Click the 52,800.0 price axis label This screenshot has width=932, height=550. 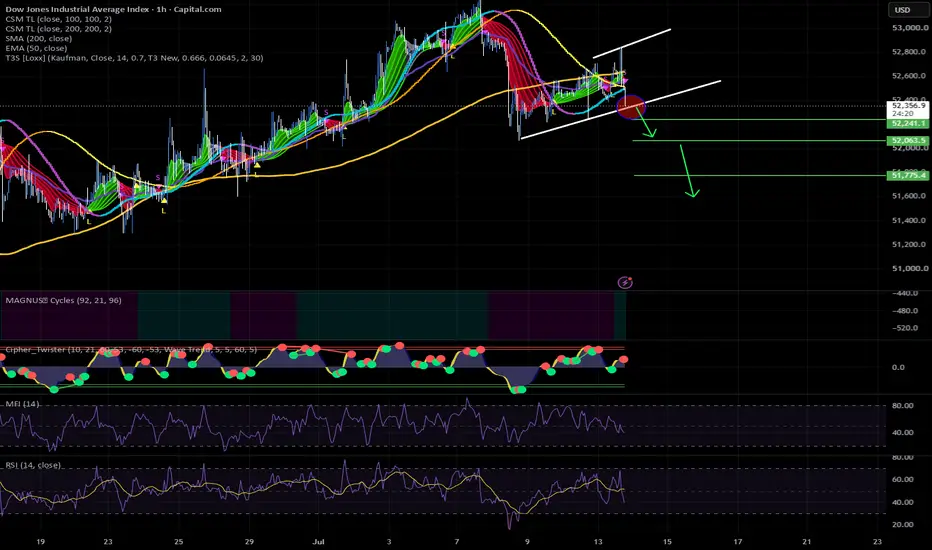click(909, 52)
